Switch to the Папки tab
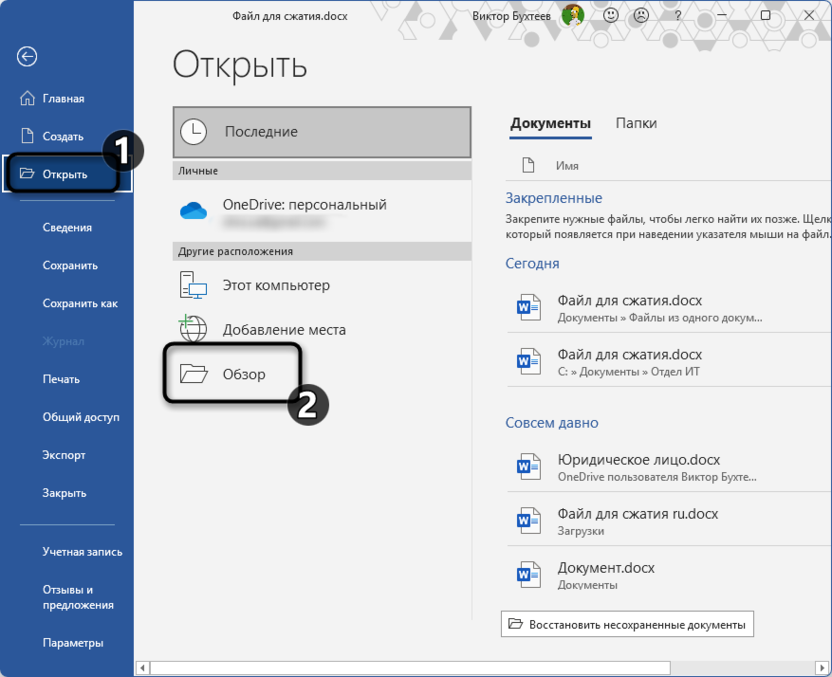 [636, 122]
